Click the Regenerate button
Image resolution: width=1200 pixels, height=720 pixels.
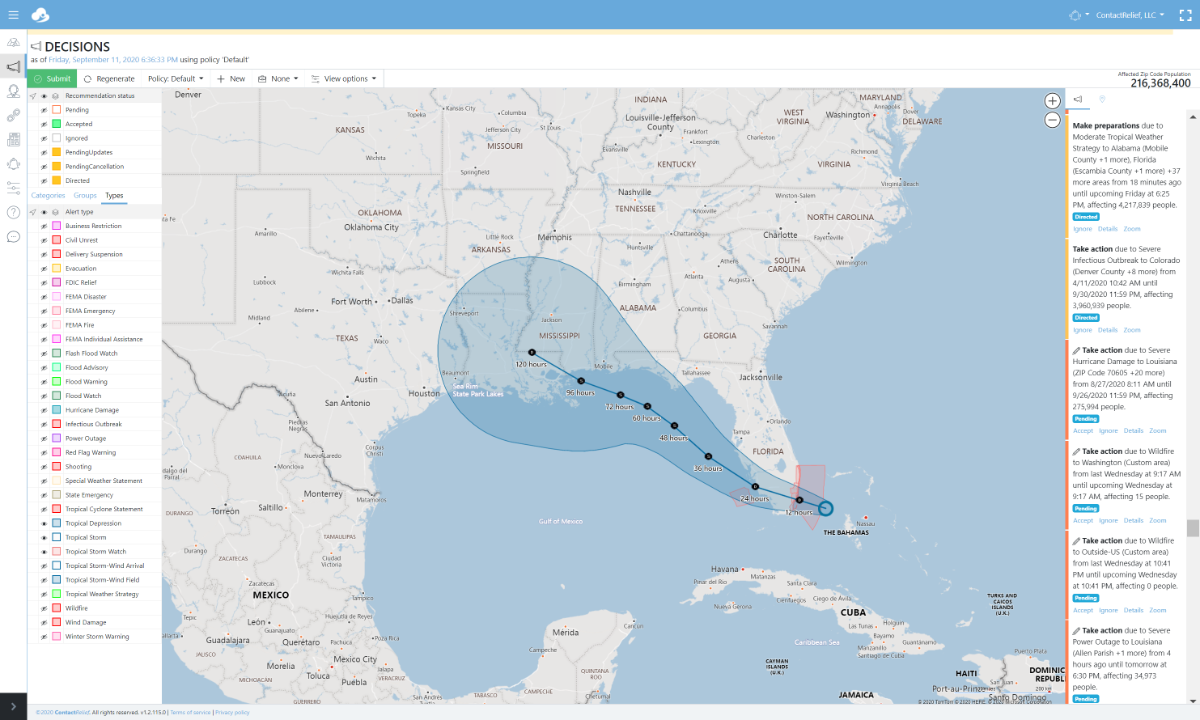(x=109, y=78)
